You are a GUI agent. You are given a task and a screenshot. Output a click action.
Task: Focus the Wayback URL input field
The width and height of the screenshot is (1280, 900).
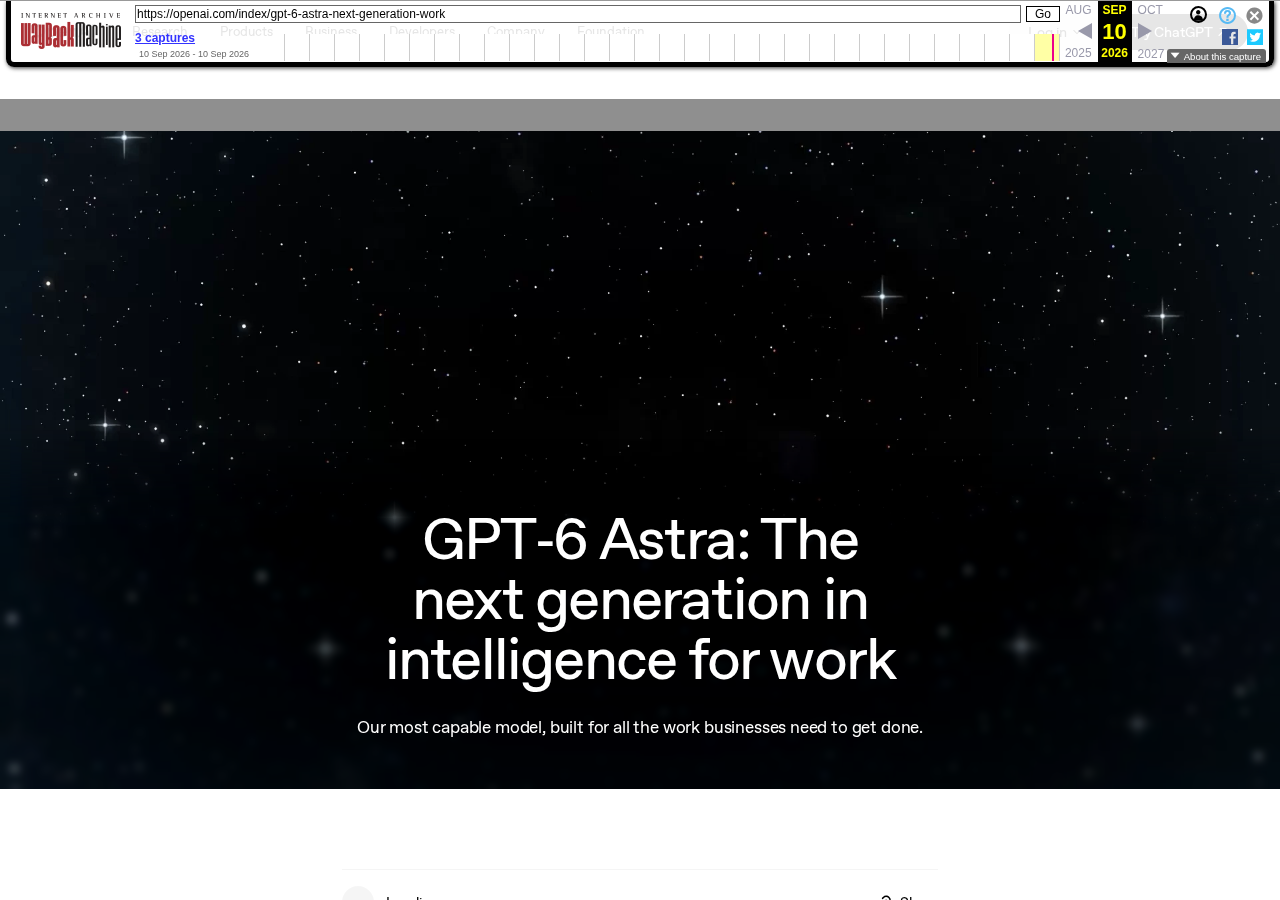coord(578,14)
